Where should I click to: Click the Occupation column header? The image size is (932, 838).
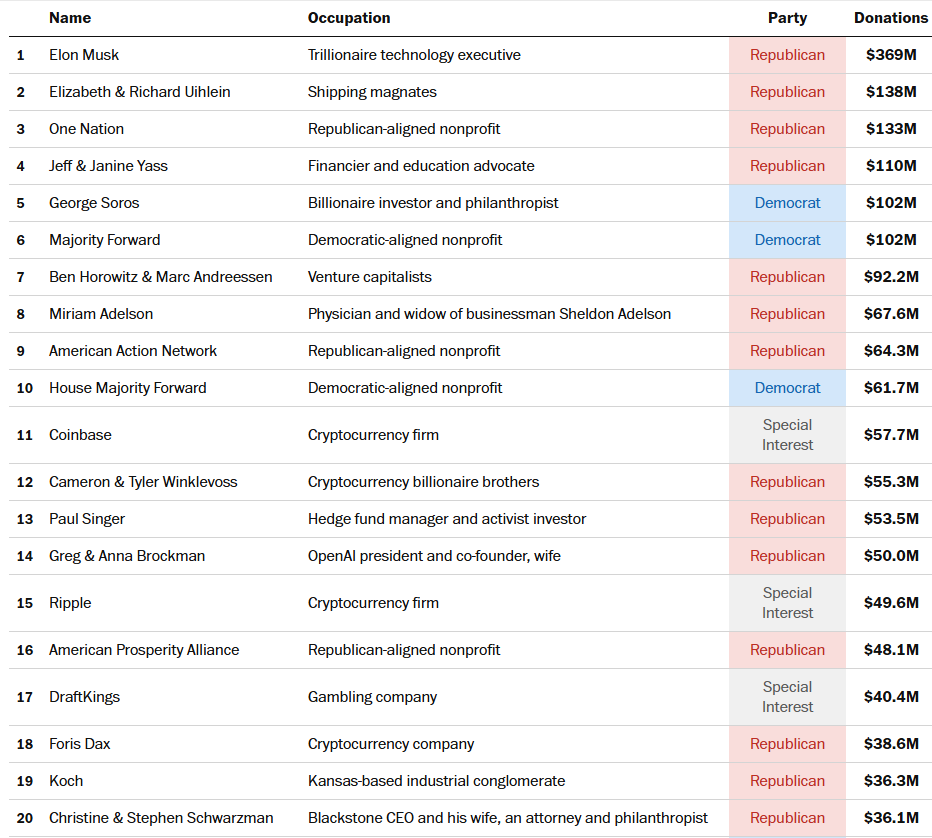coord(349,18)
